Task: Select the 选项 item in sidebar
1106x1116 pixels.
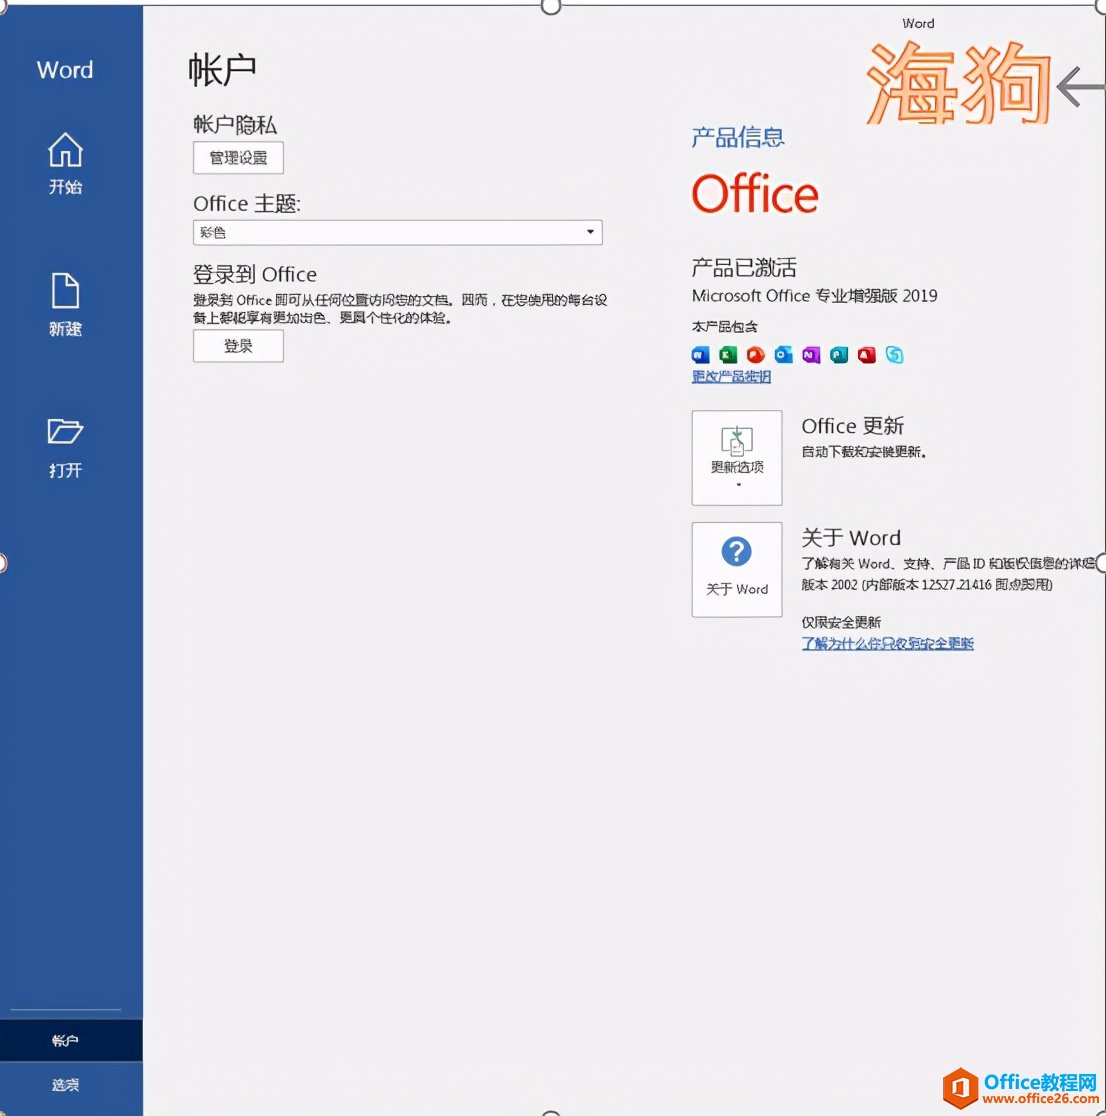Action: click(x=71, y=1085)
